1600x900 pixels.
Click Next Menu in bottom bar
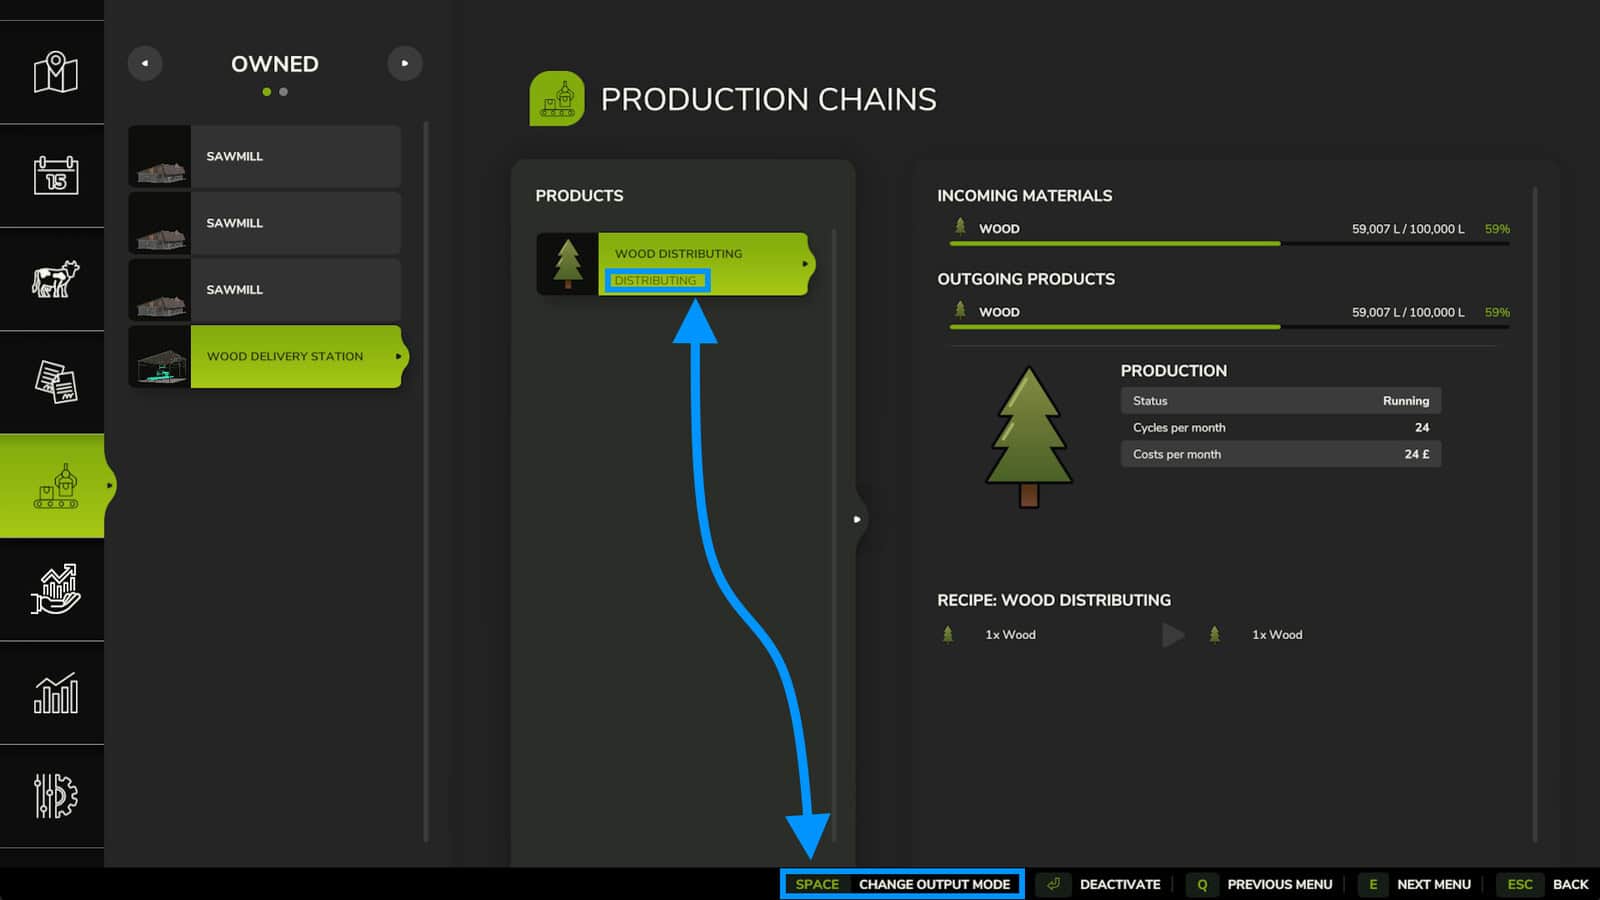click(x=1415, y=884)
